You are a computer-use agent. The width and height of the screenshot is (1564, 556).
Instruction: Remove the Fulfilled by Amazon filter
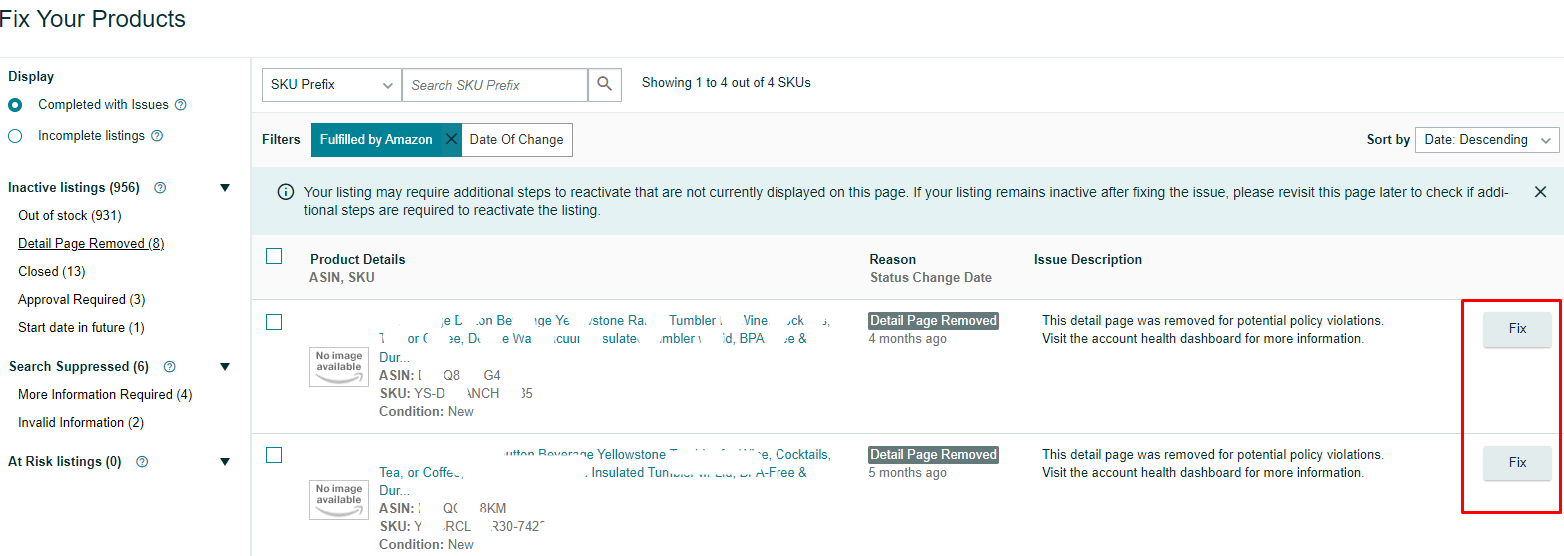(x=451, y=140)
